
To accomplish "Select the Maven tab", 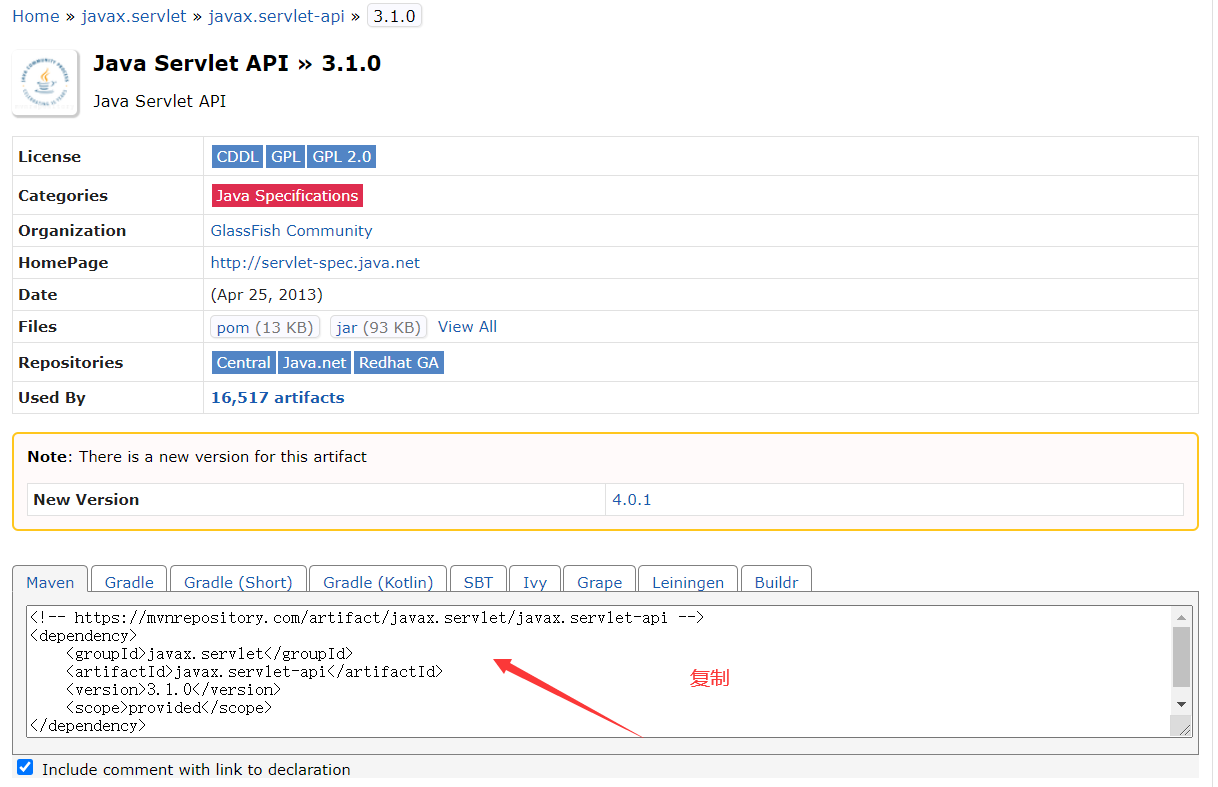I will tap(50, 581).
